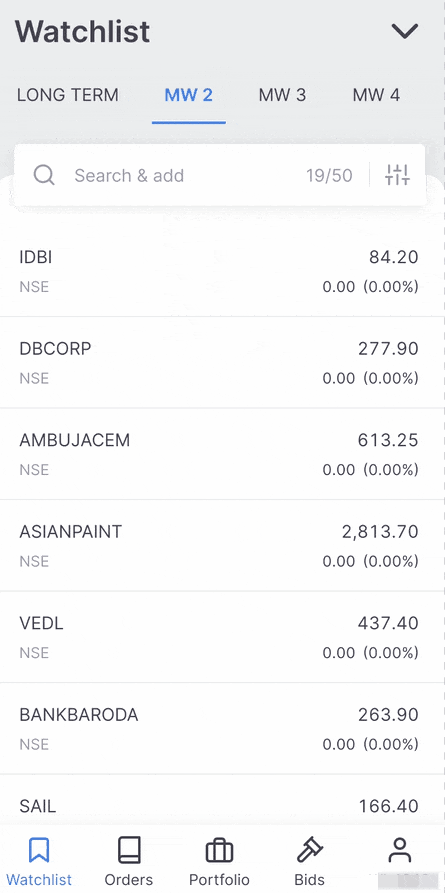Screen dimensions: 445x893
Task: Open the Portfolio briefcase icon
Action: click(219, 851)
